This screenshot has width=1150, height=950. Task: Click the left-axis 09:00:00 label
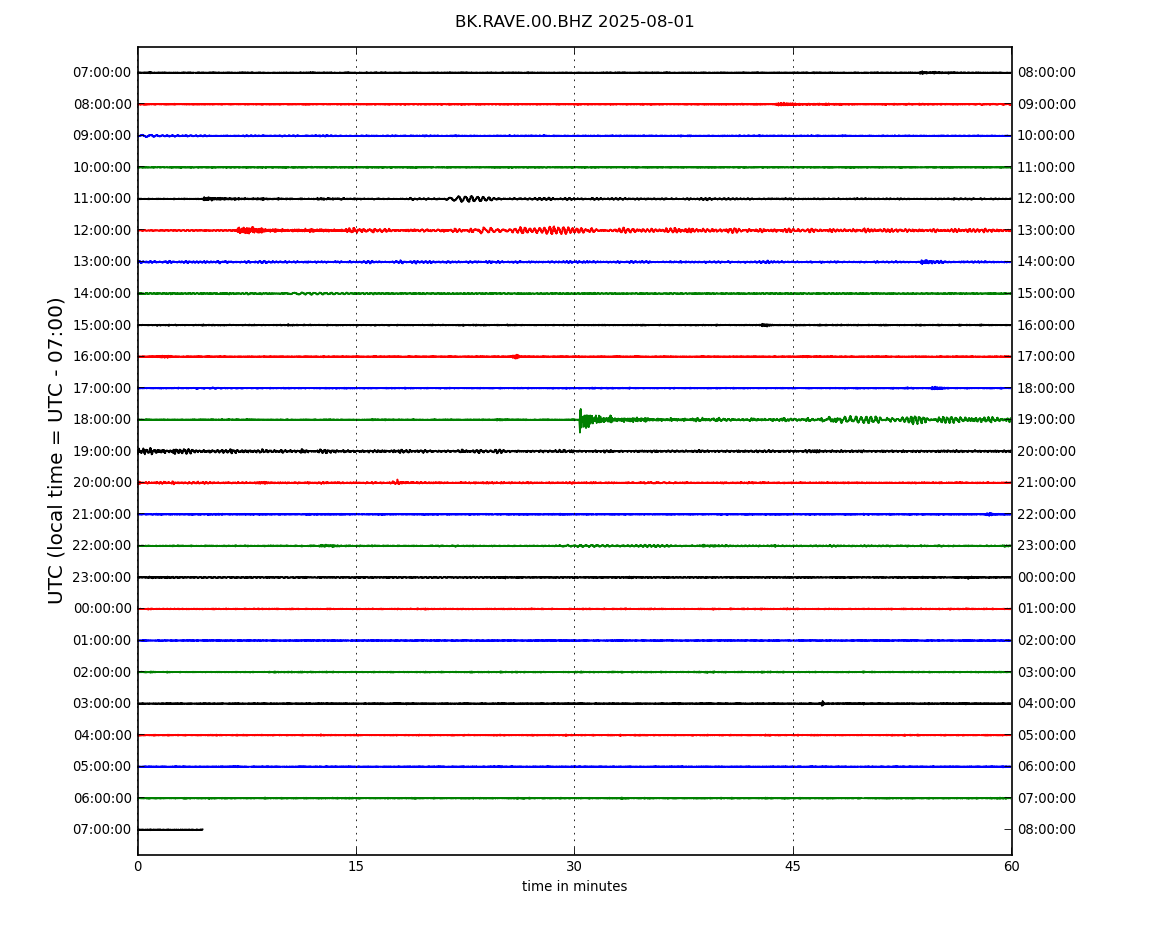pos(103,136)
